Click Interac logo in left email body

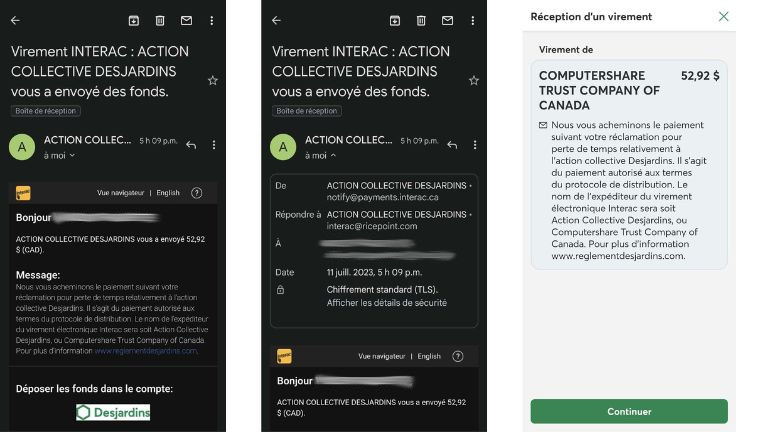point(23,193)
